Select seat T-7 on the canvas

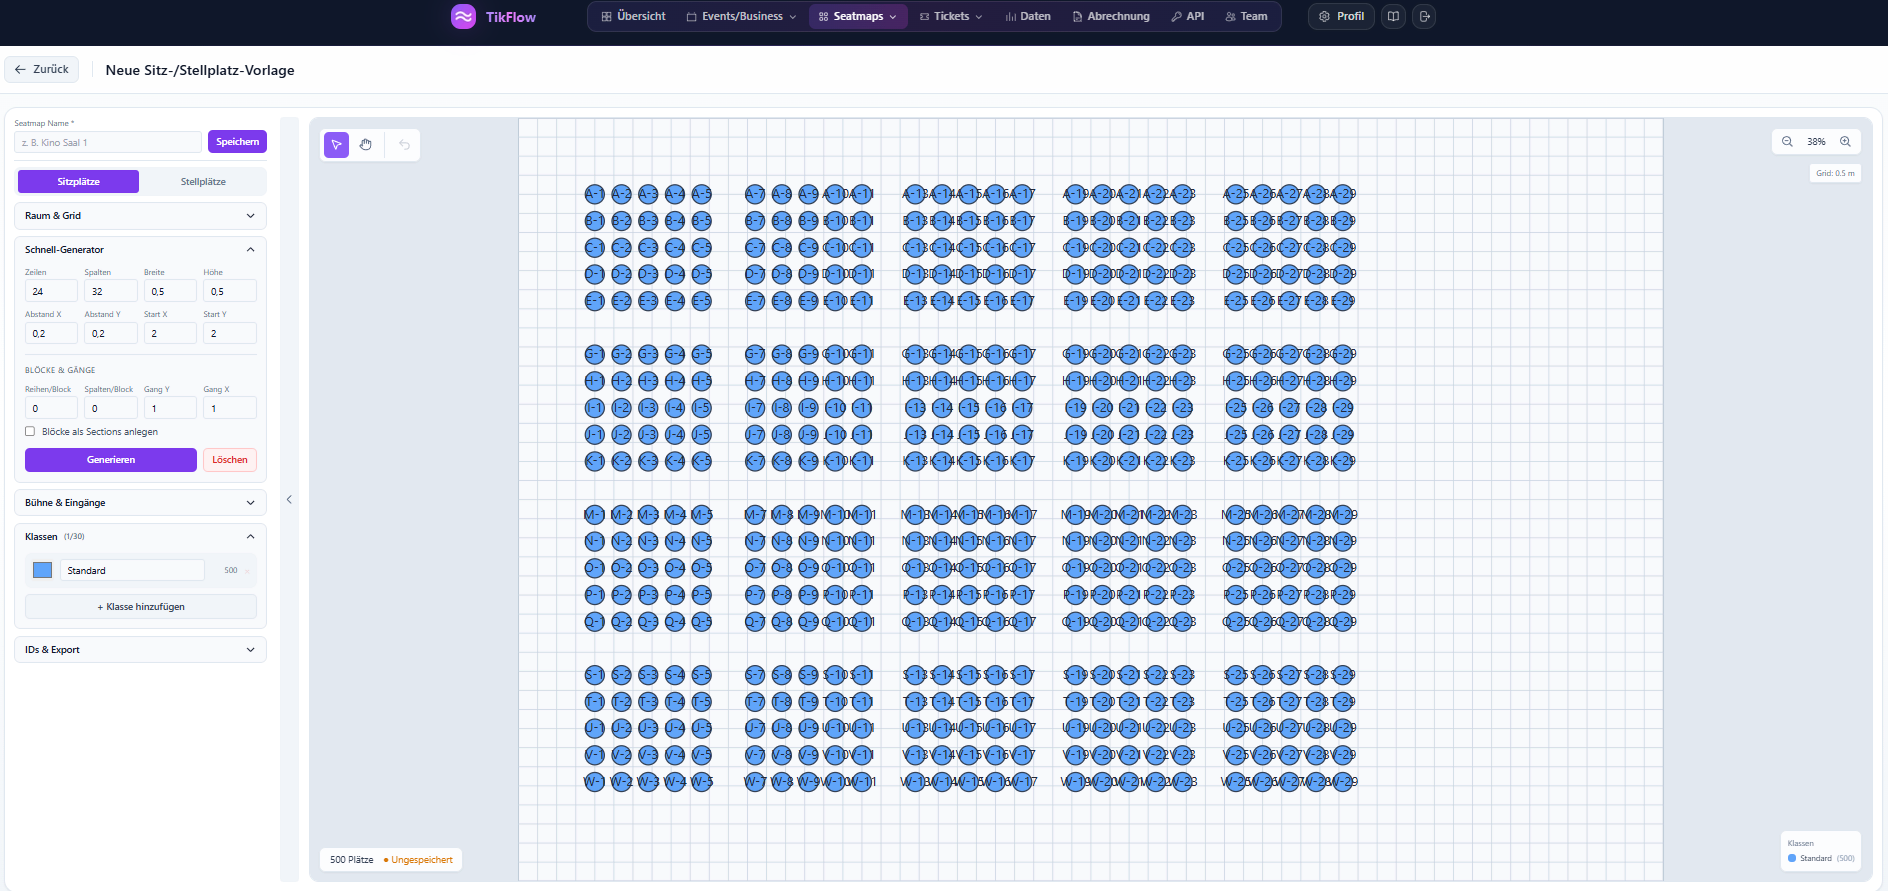click(x=755, y=702)
